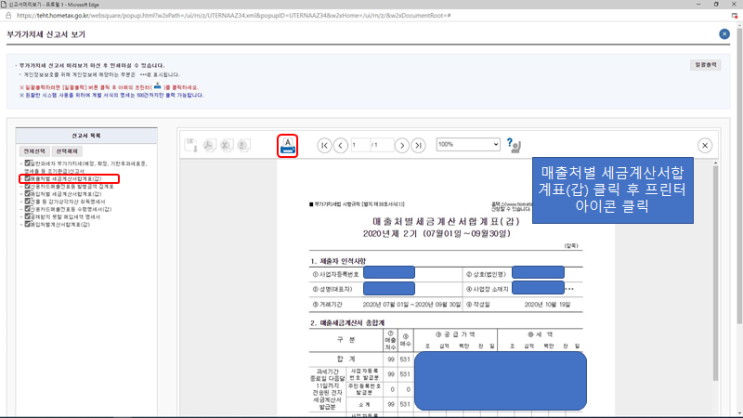Click 거래기간 date range value
Image resolution: width=743 pixels, height=418 pixels.
click(x=411, y=305)
